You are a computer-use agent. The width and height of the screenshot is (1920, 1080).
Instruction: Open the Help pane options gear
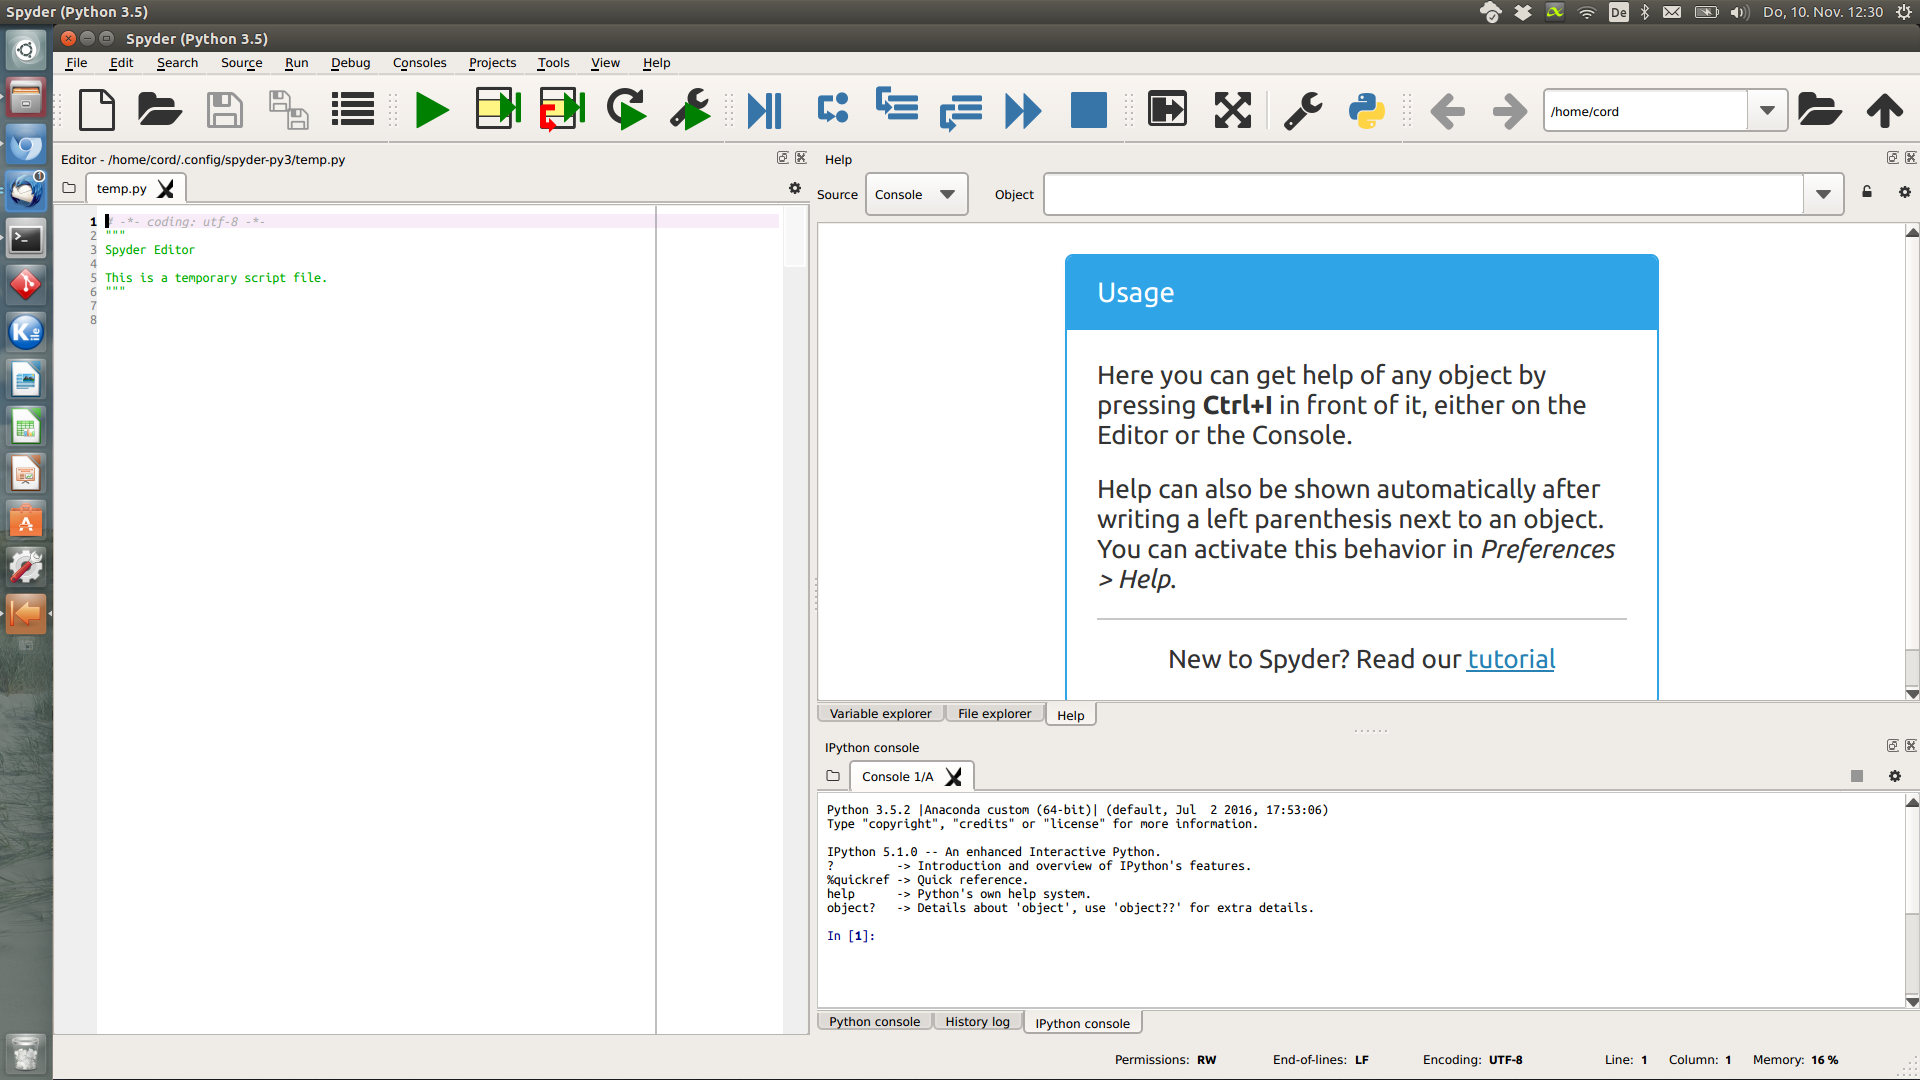point(1904,192)
